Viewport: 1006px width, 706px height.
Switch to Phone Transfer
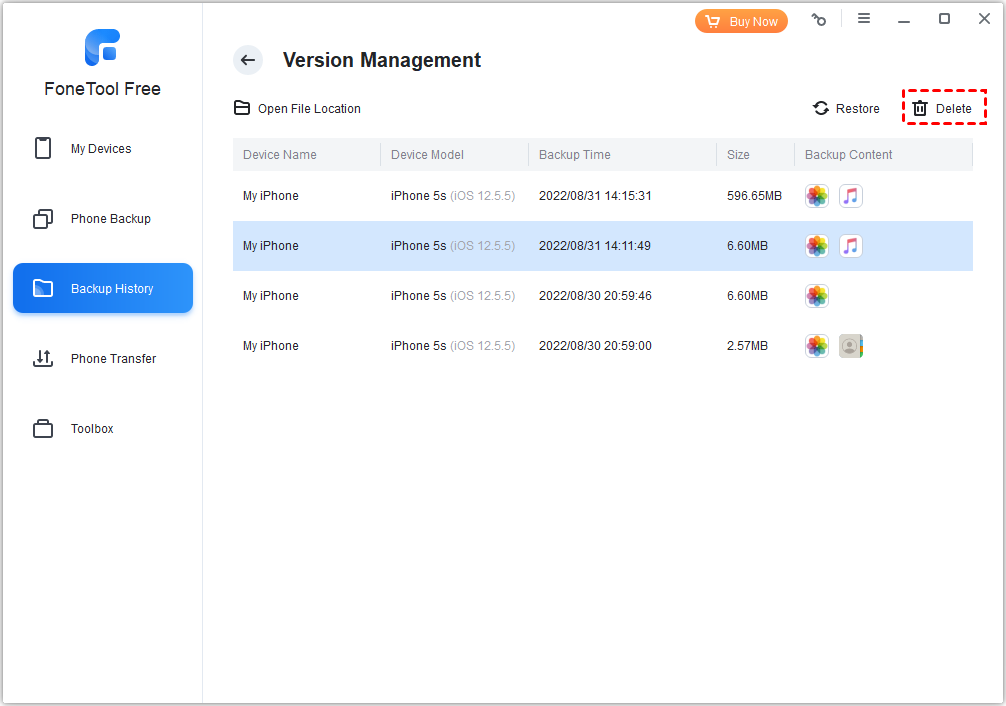(x=113, y=359)
